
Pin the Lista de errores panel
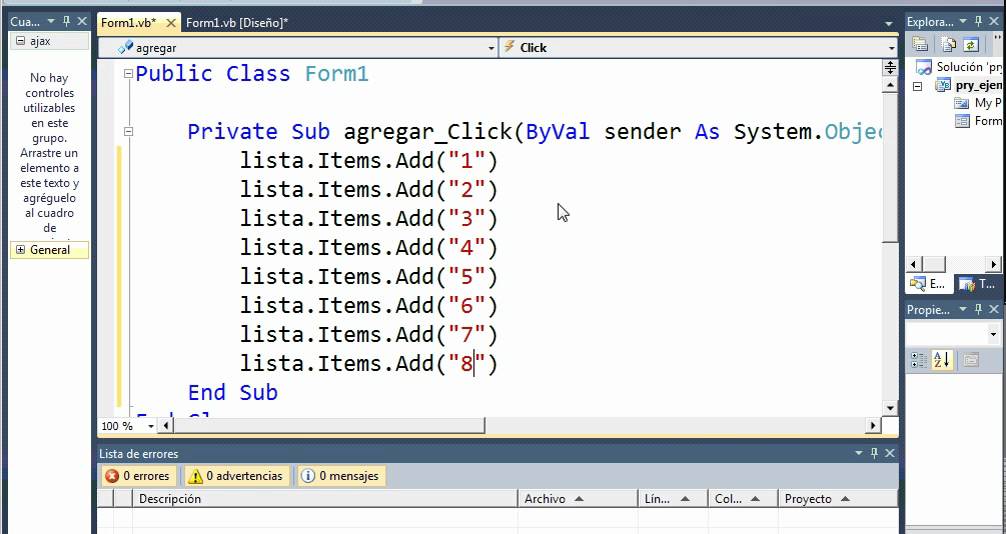pos(874,454)
